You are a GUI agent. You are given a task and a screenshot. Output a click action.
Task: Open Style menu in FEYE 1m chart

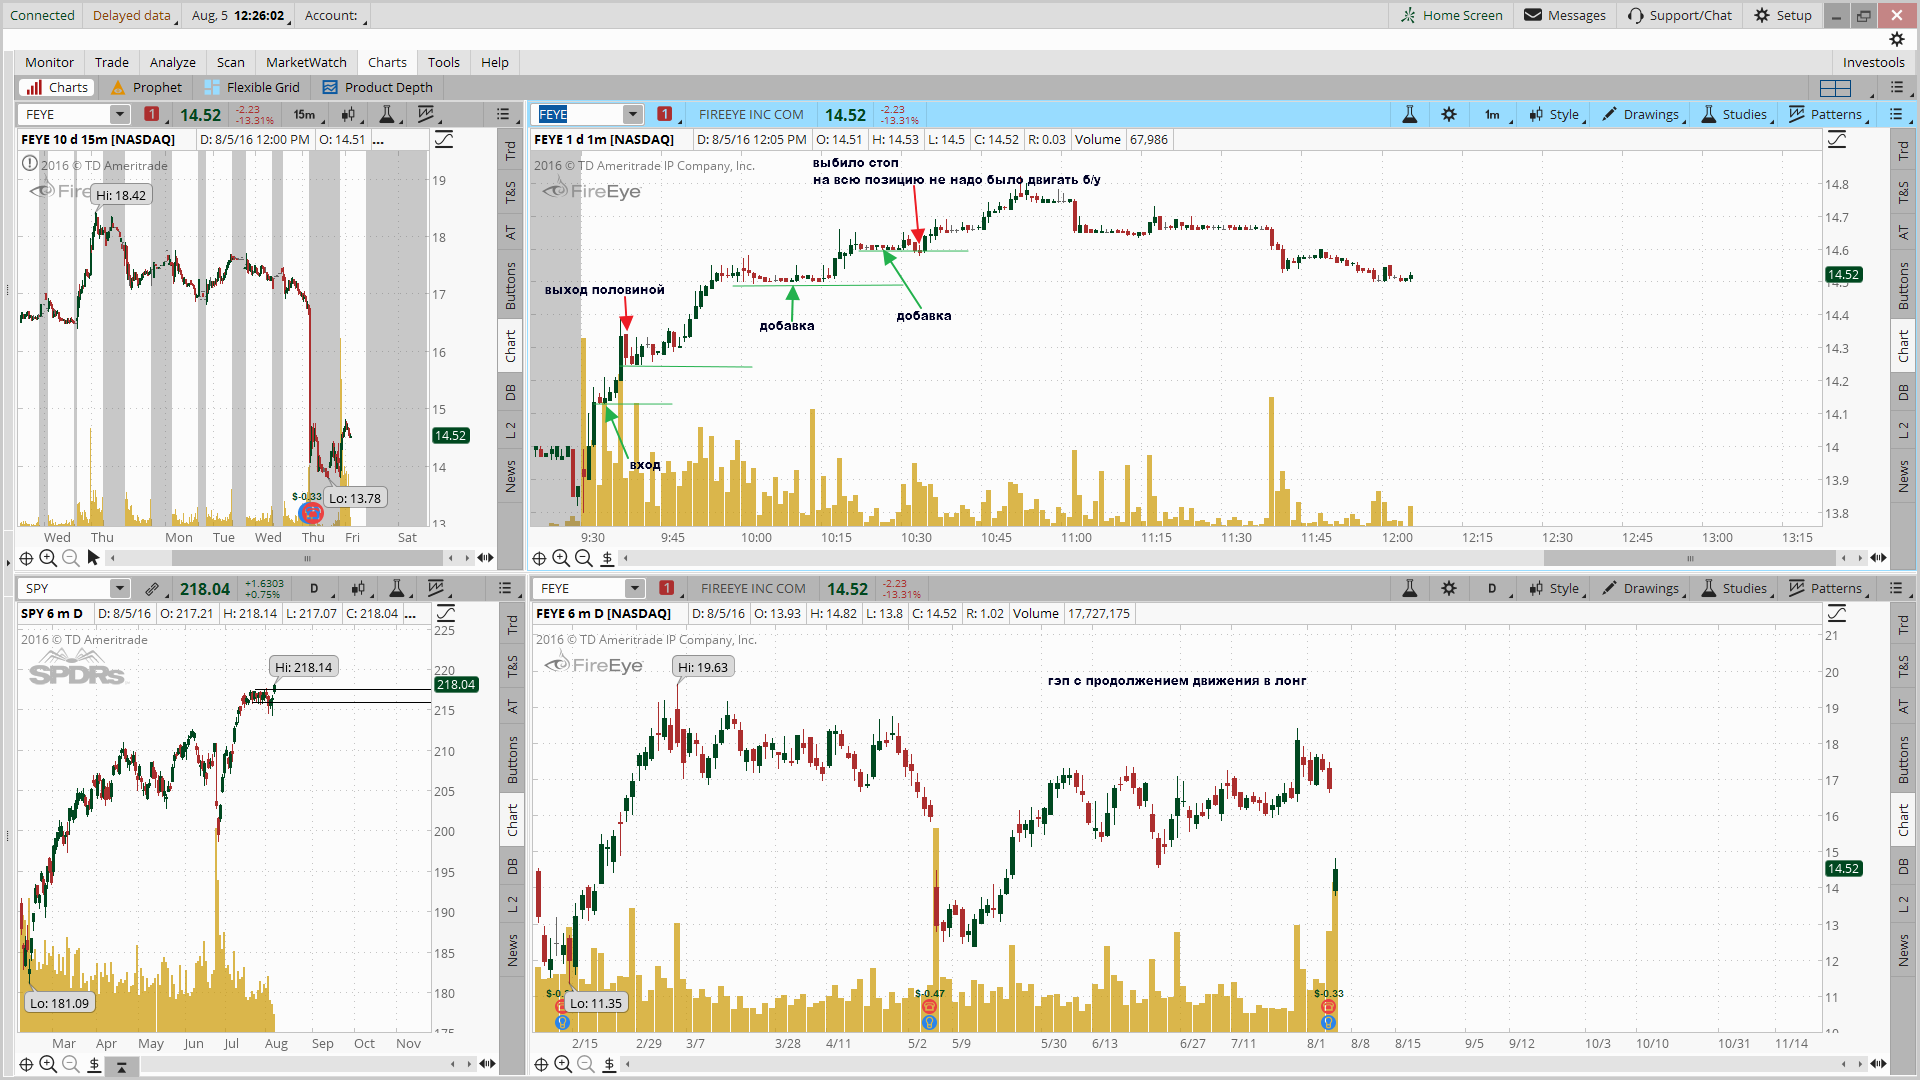pyautogui.click(x=1554, y=114)
